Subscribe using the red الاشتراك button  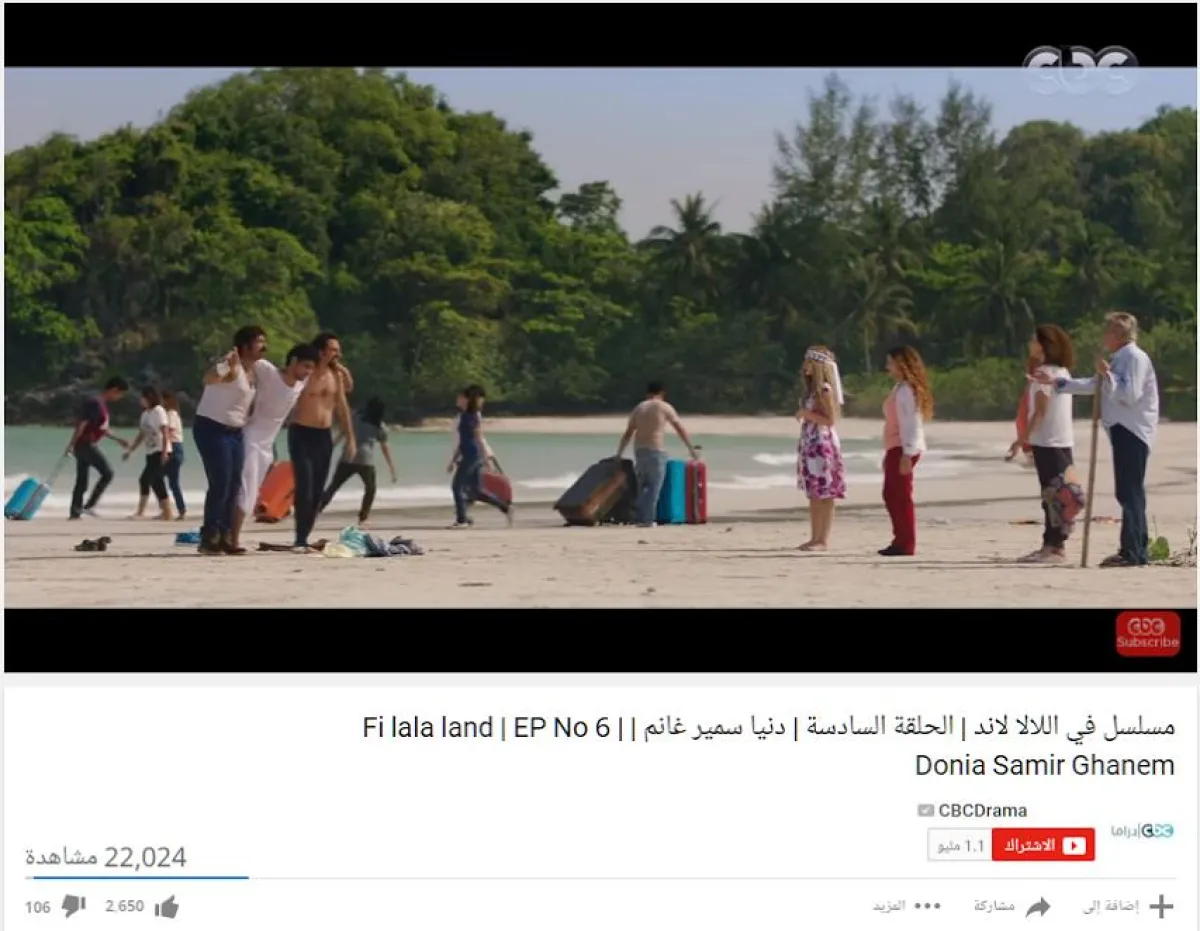click(x=1043, y=845)
